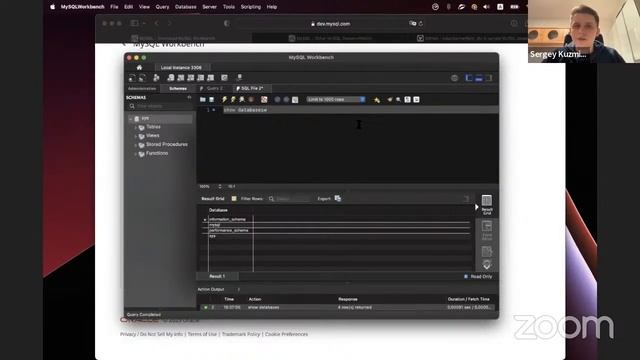Toggle the result grid wrap icon beside Result Grid label
Screen dimensions: 640x360
pos(234,198)
